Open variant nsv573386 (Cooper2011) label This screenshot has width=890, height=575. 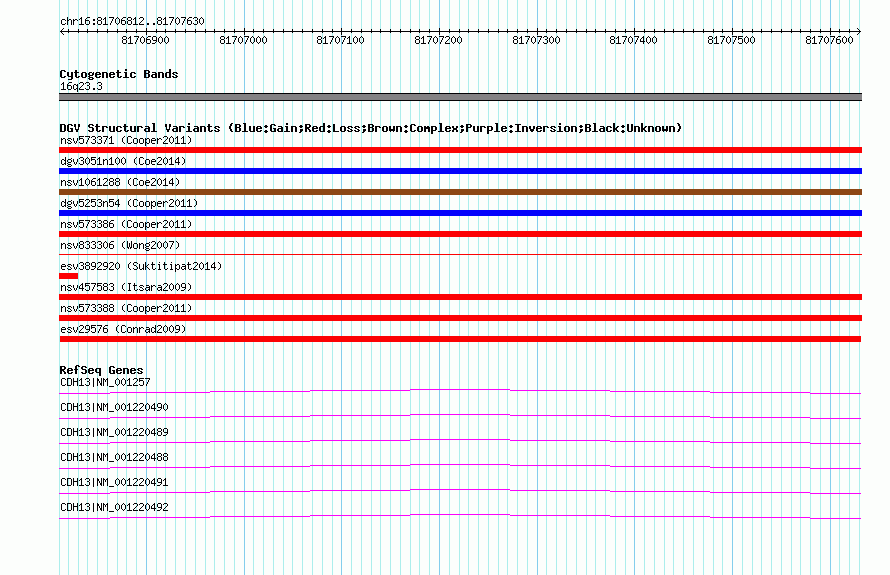(126, 224)
